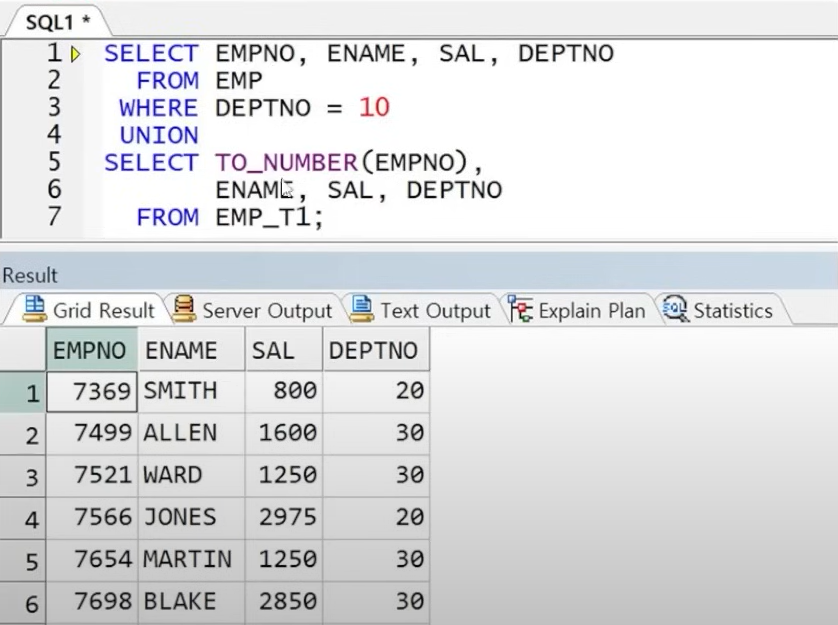Place cursor on the red value 10
The width and height of the screenshot is (838, 625).
[x=374, y=107]
